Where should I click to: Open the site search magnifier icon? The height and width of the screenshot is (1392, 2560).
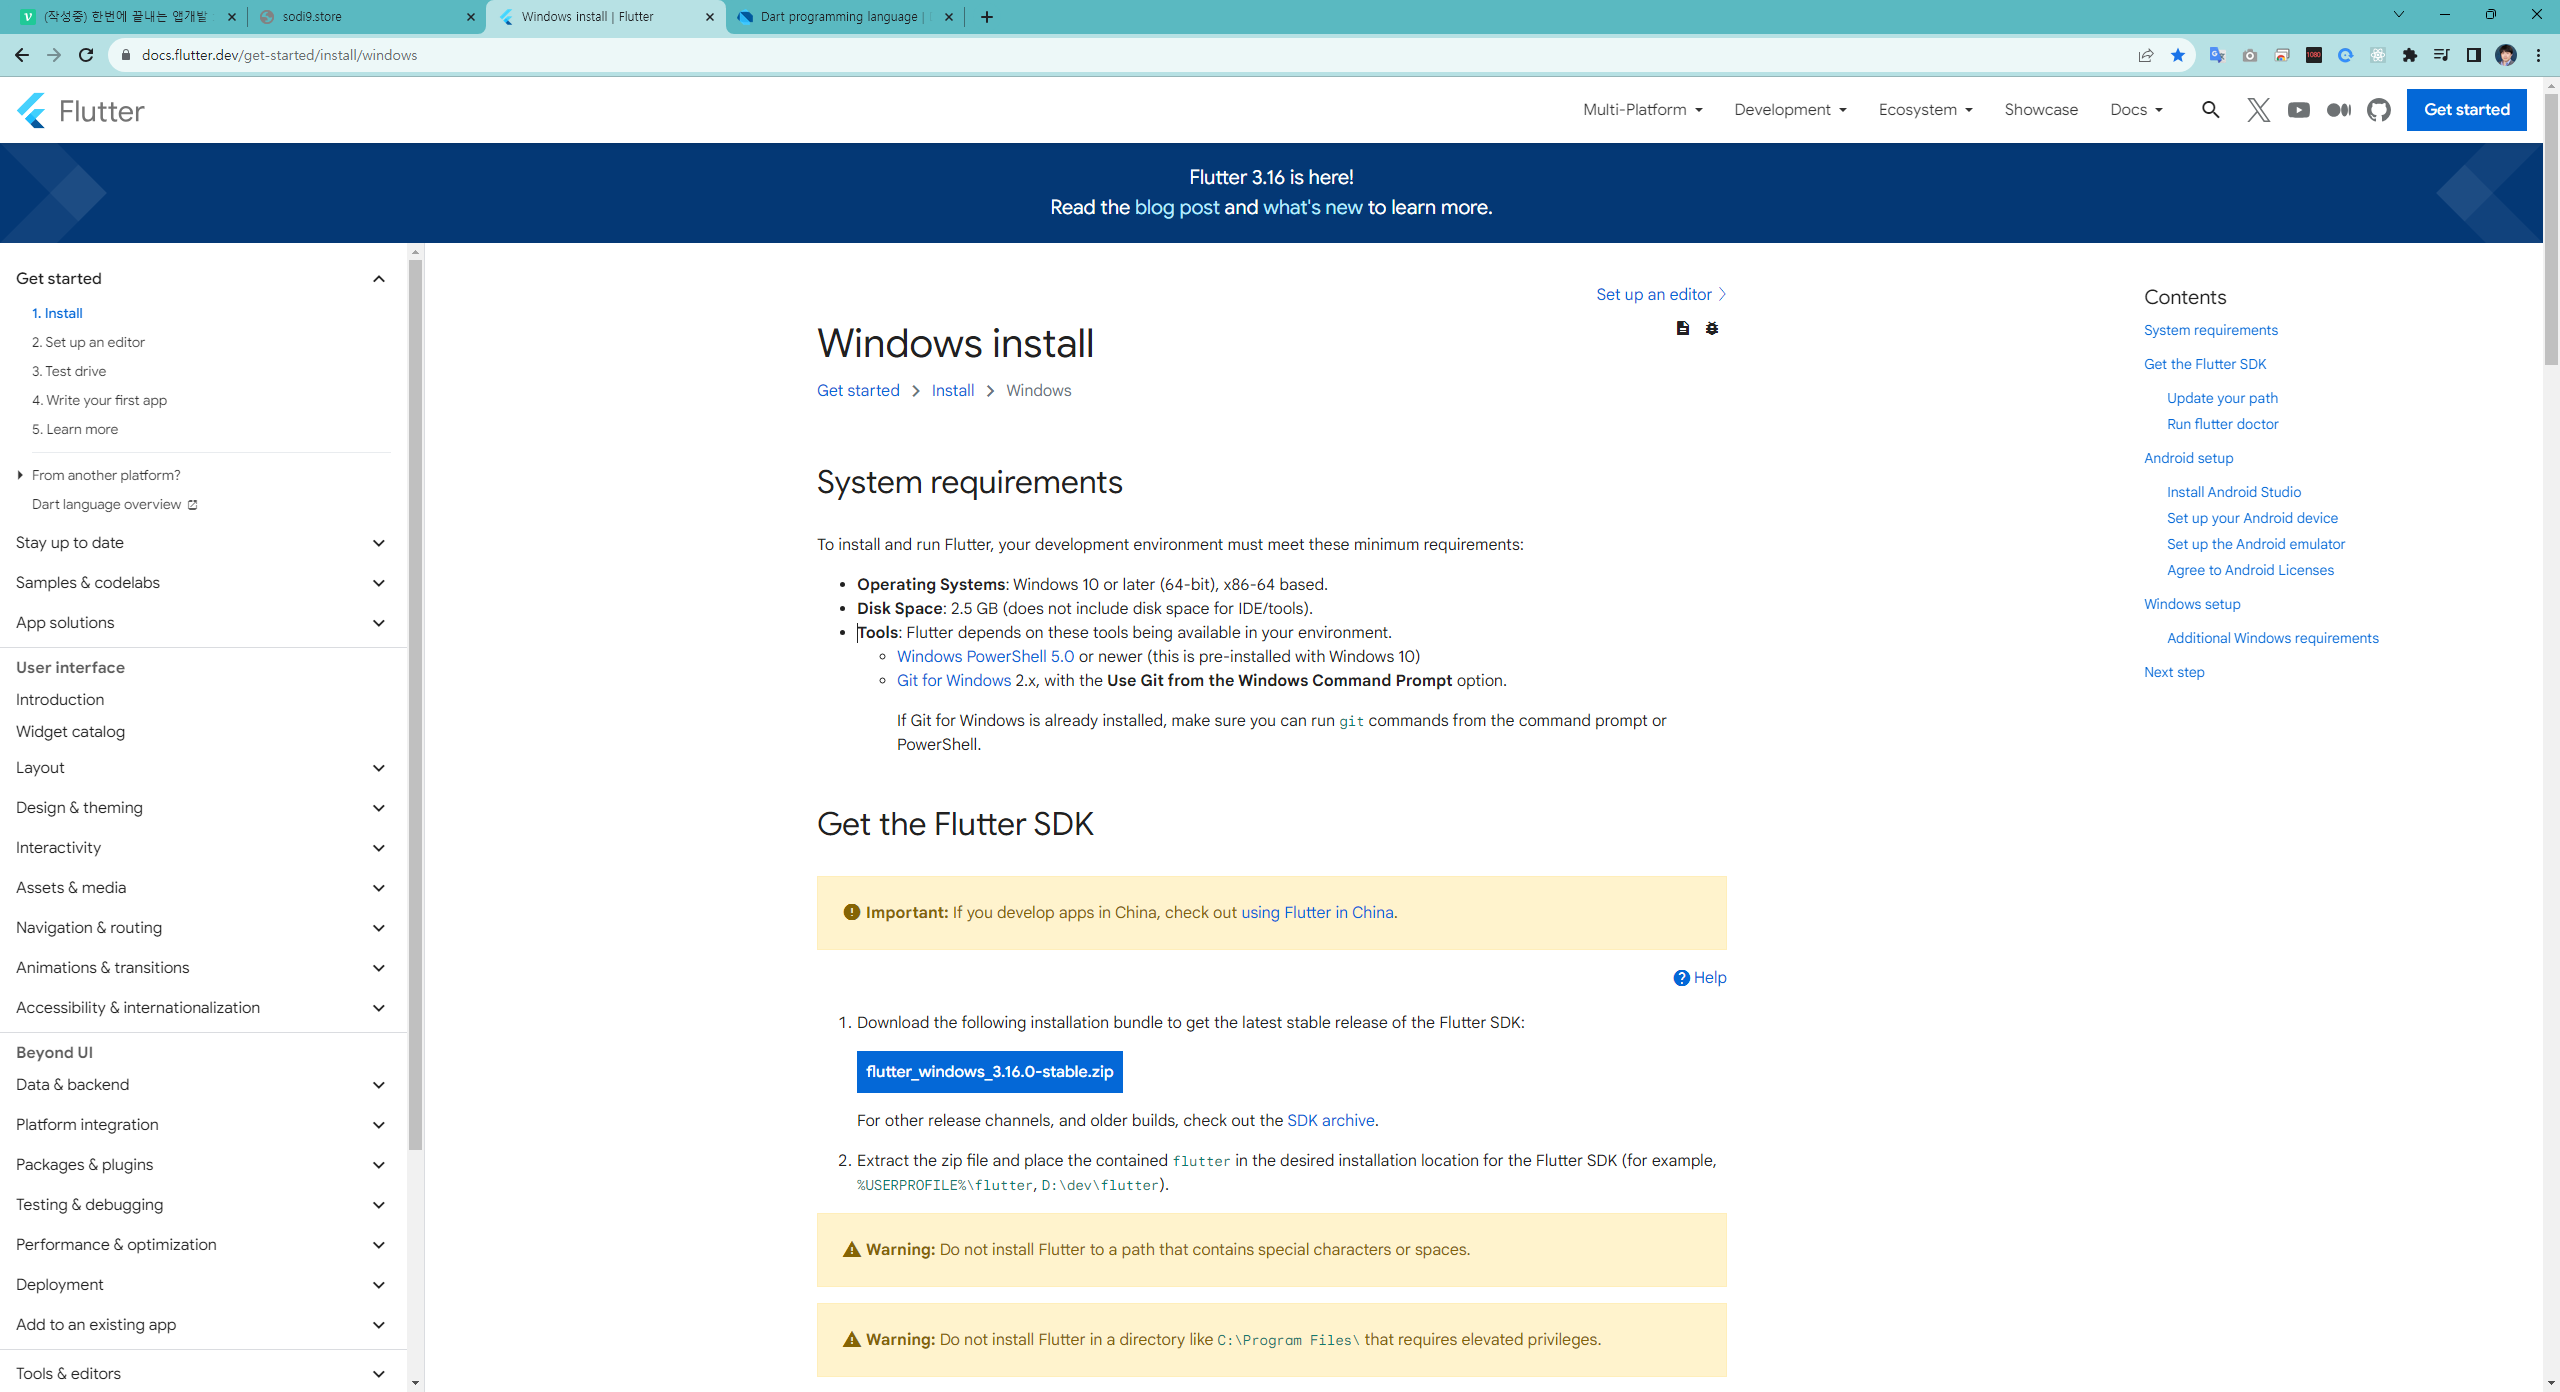pyautogui.click(x=2210, y=110)
